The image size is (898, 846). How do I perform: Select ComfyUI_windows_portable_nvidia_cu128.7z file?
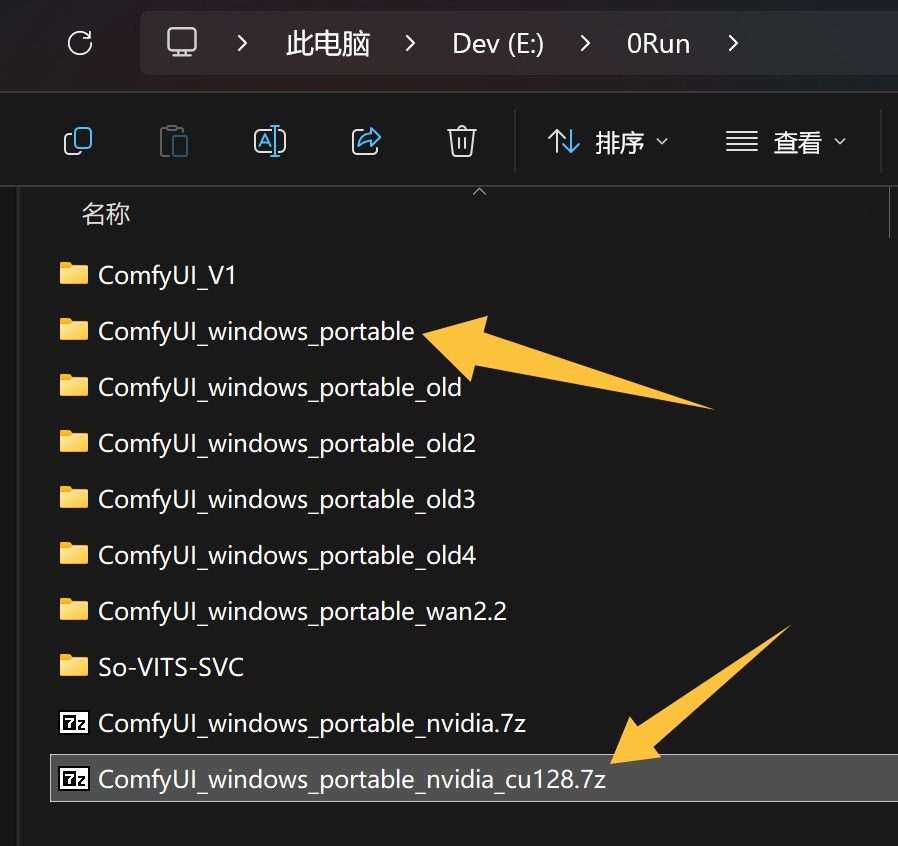(351, 779)
